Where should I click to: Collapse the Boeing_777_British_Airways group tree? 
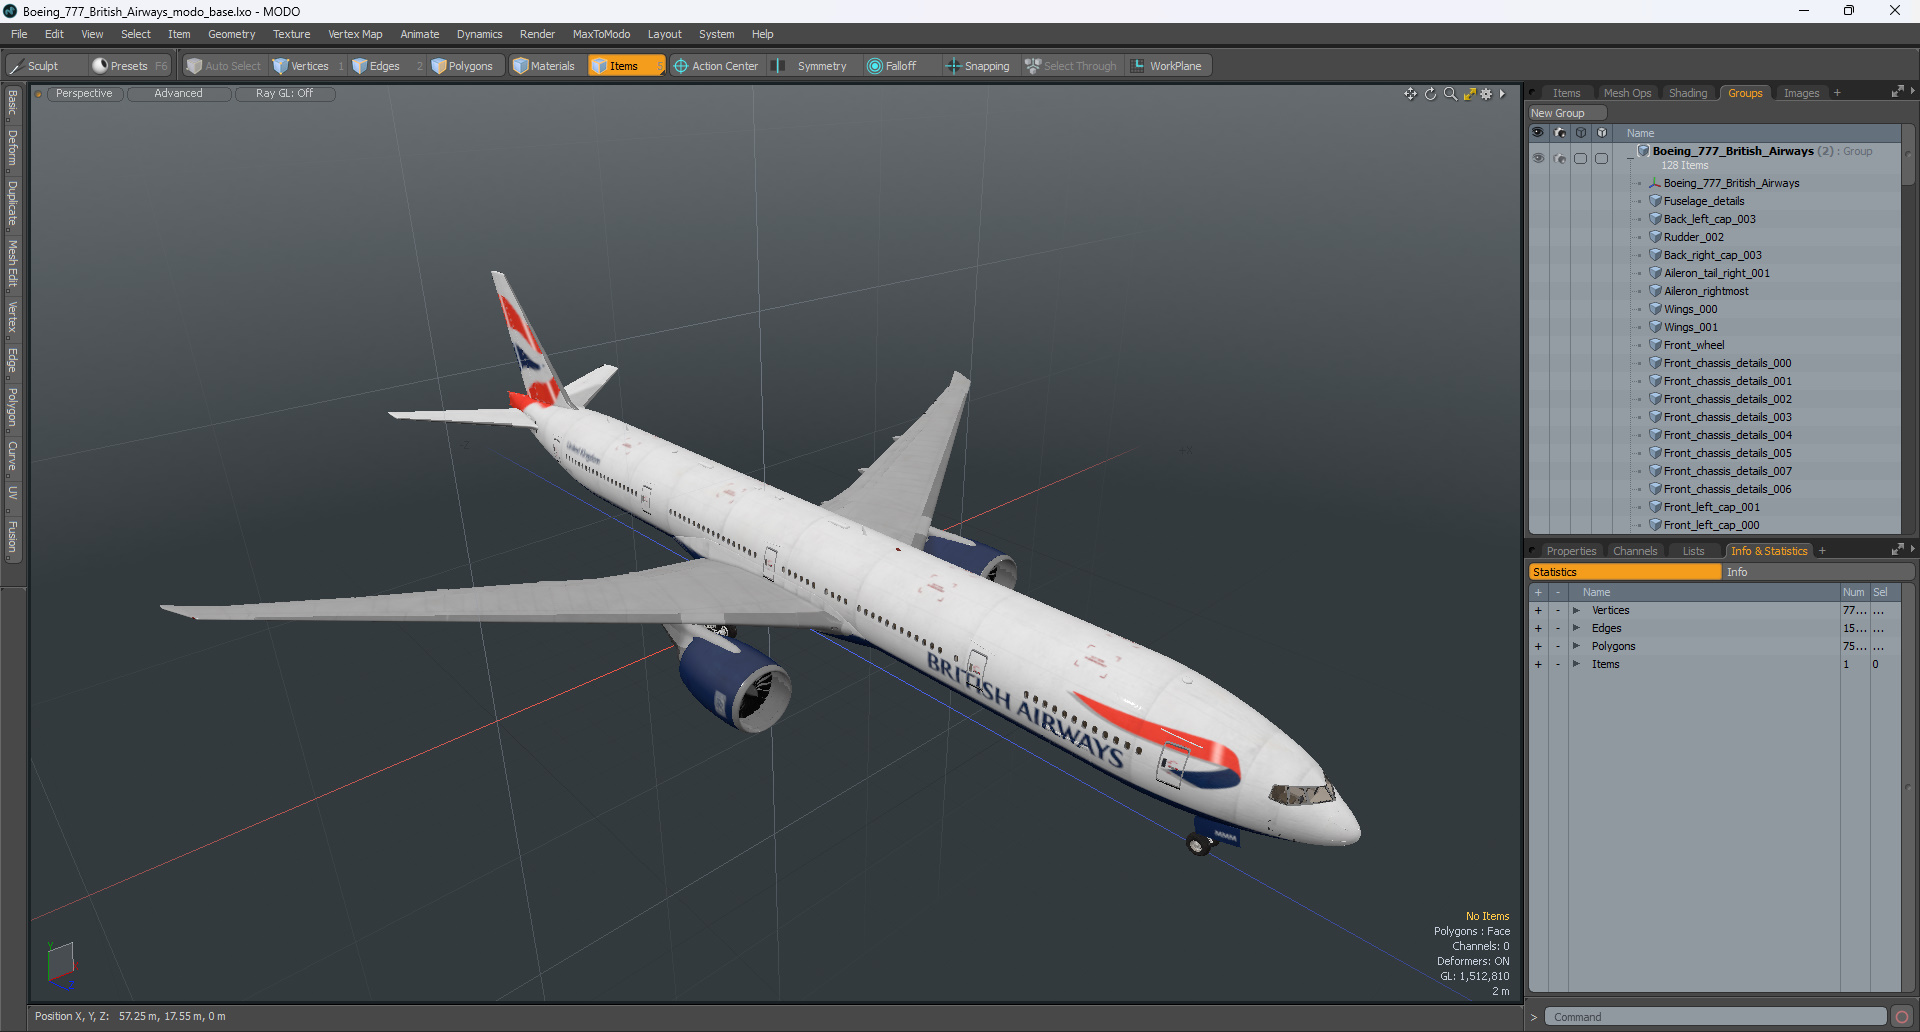pyautogui.click(x=1630, y=158)
